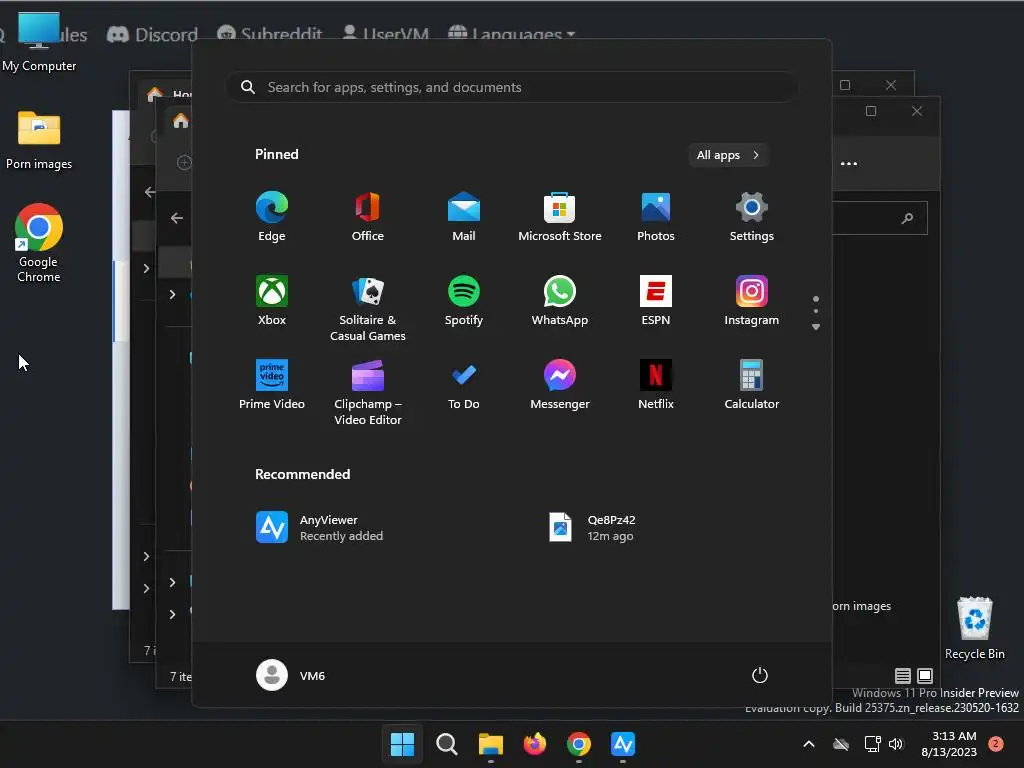Click the volume speaker tray icon

tap(896, 744)
